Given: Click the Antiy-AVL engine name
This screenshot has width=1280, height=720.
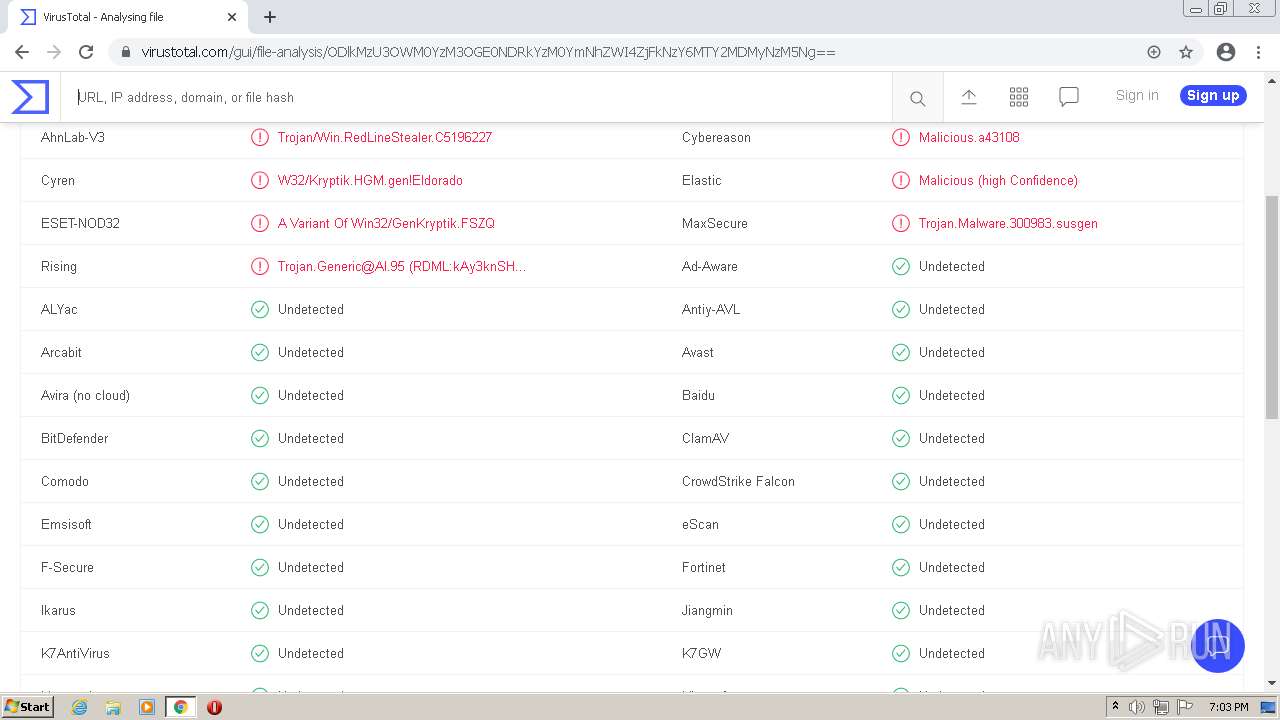Looking at the screenshot, I should pyautogui.click(x=711, y=309).
